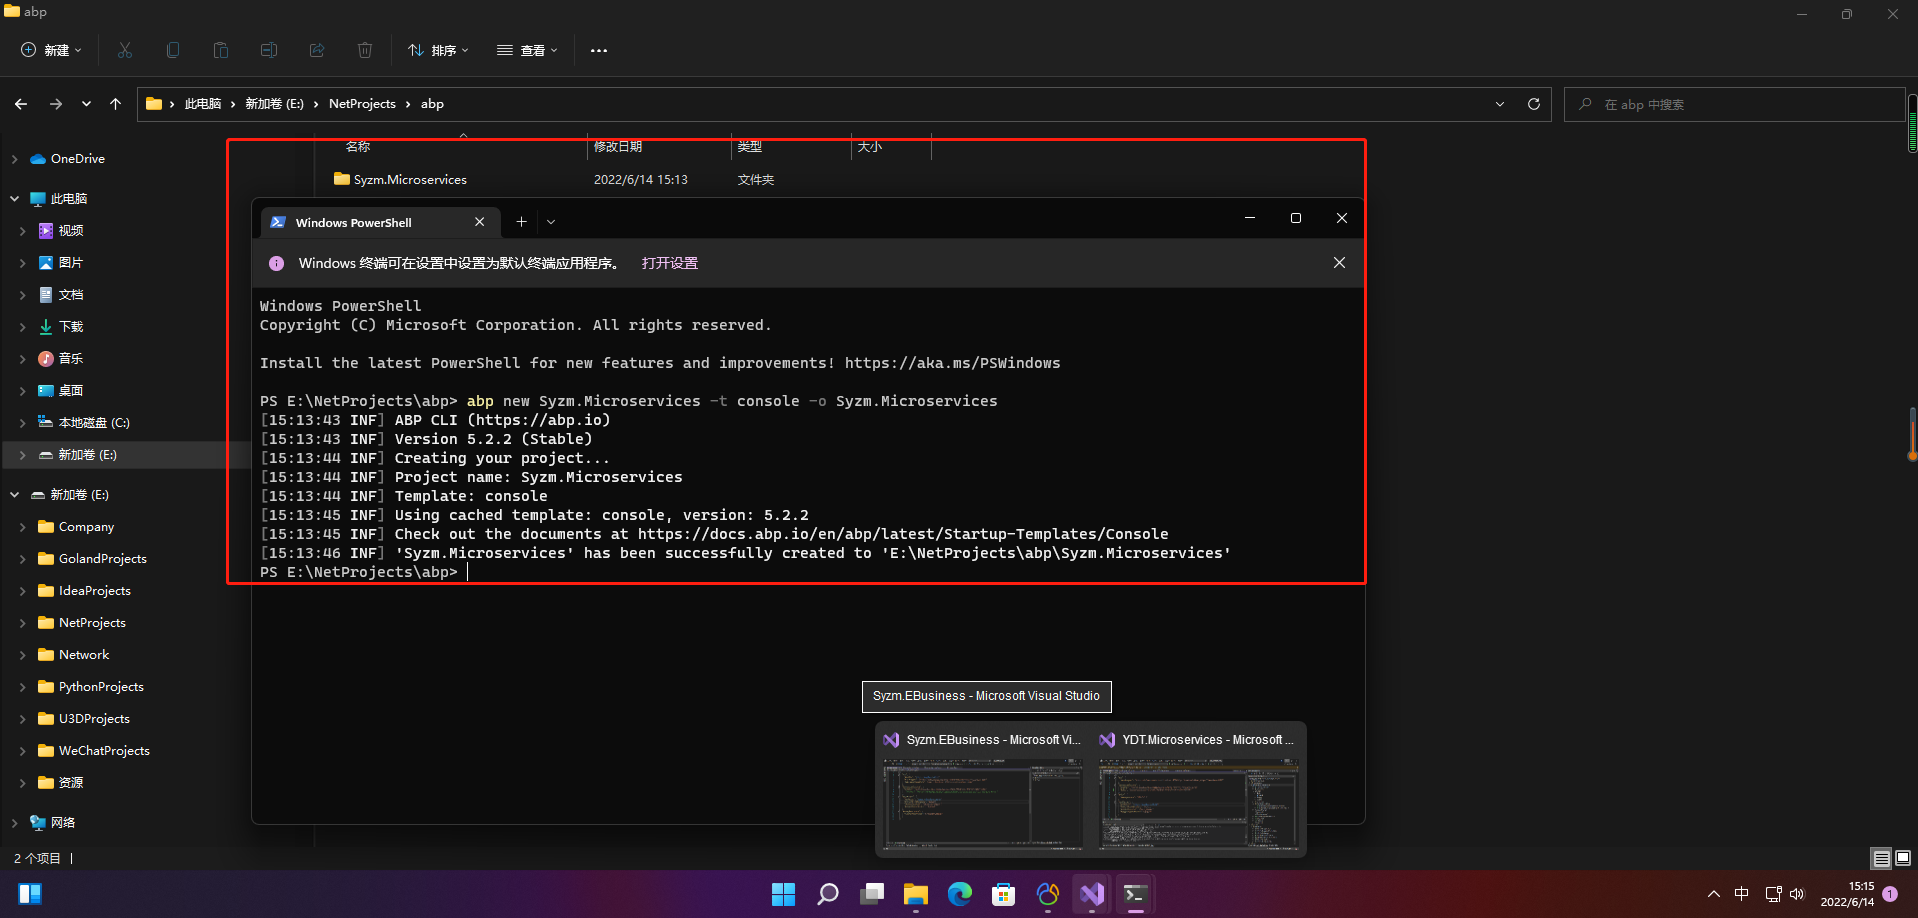1918x918 pixels.
Task: Click Visual Studio taskbar icon
Action: click(x=1092, y=894)
